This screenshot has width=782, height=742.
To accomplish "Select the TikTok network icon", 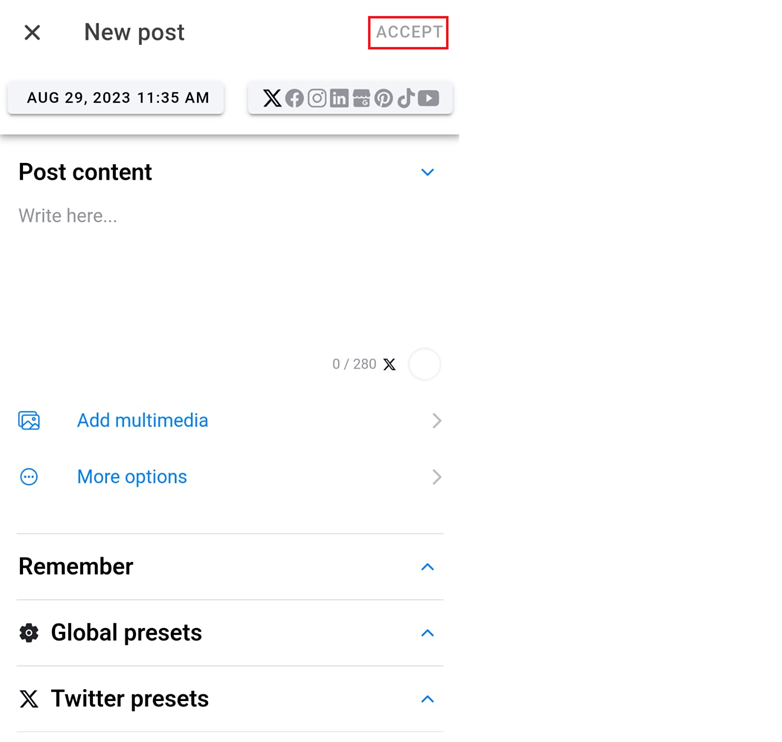I will [406, 98].
